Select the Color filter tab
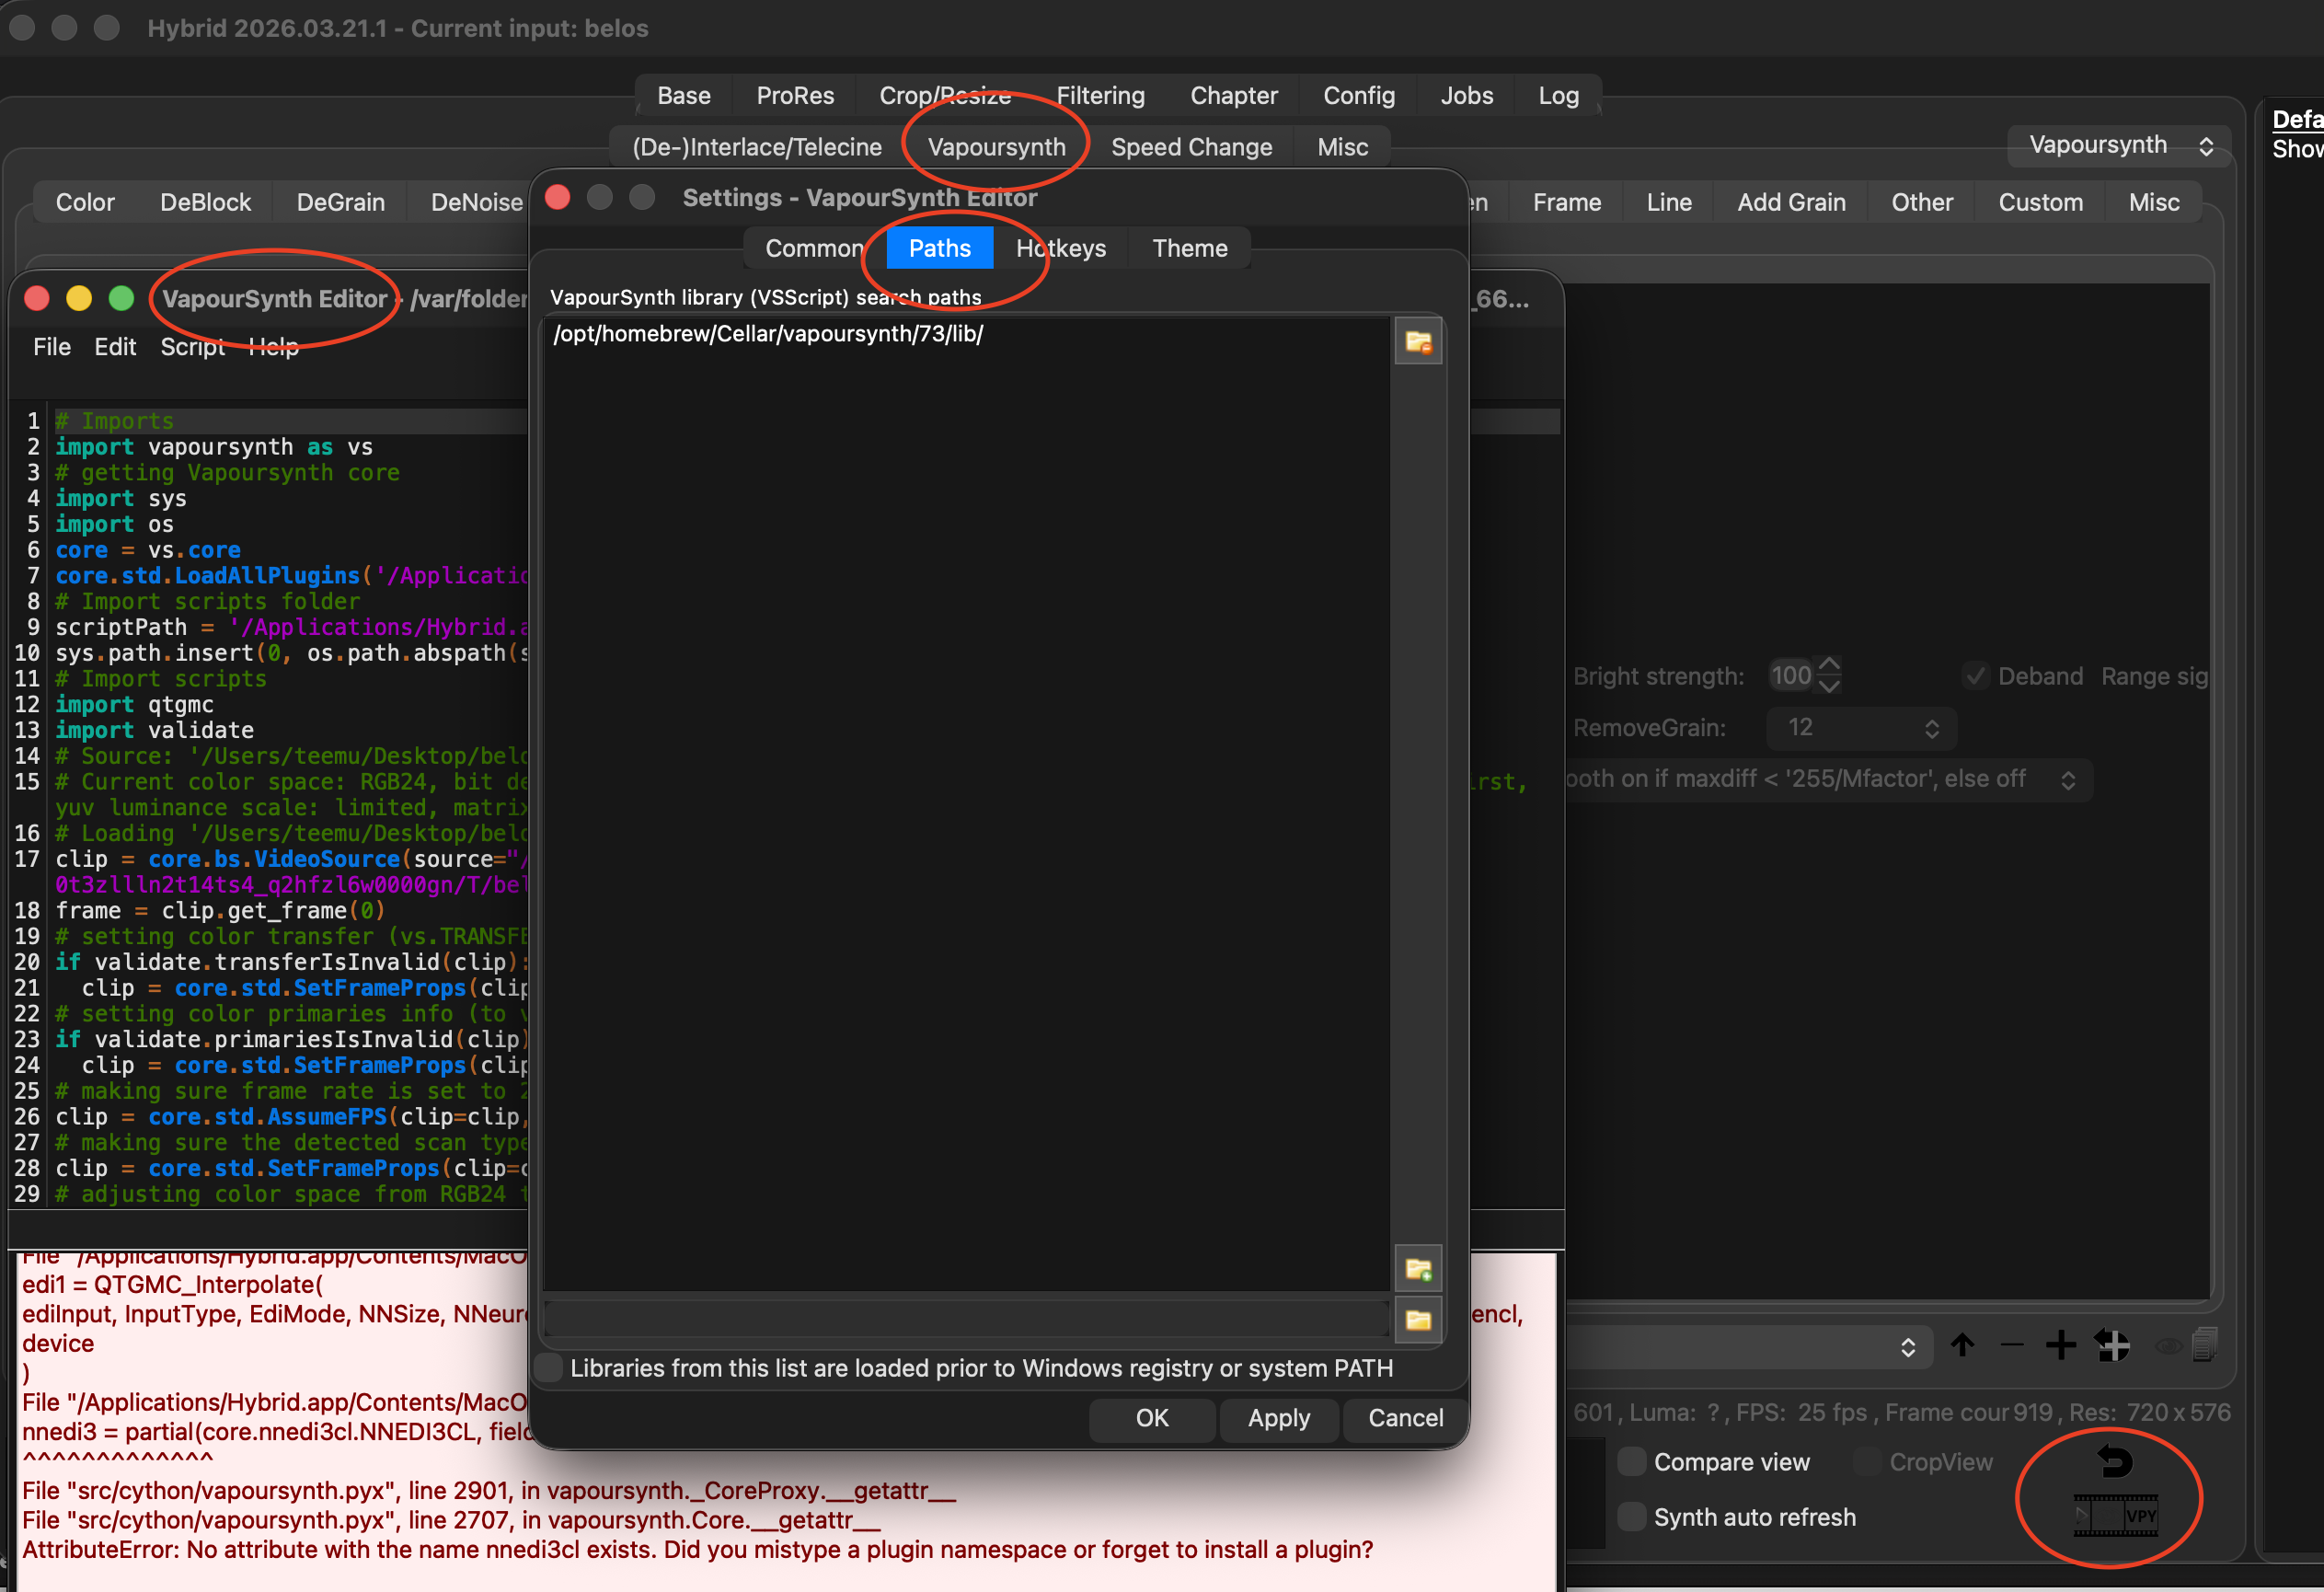The image size is (2324, 1592). click(x=85, y=202)
